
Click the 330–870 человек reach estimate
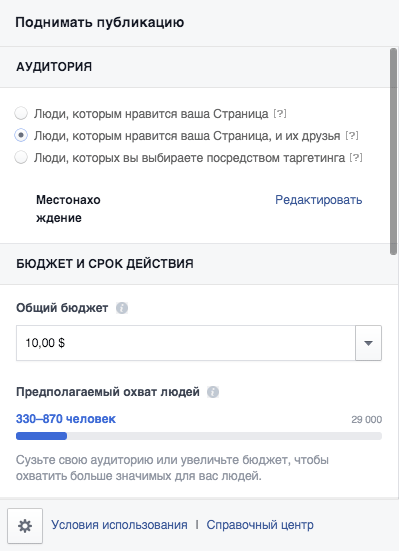point(66,419)
